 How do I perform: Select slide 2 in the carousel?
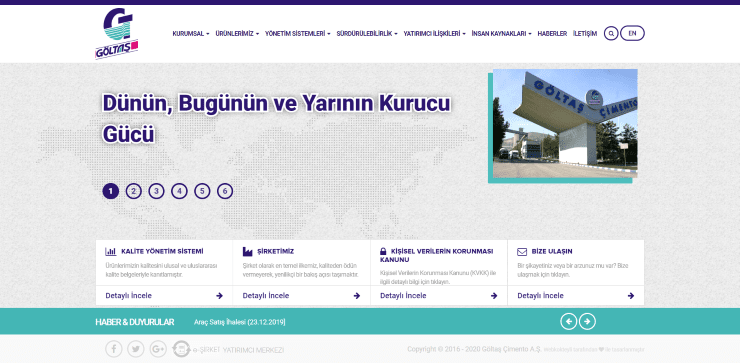click(134, 191)
